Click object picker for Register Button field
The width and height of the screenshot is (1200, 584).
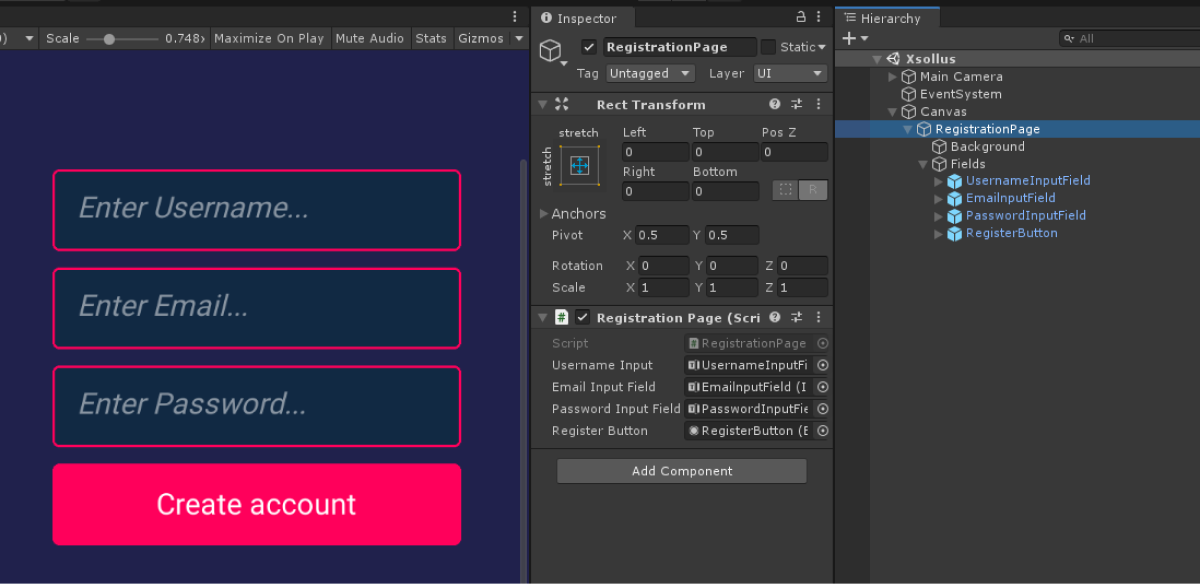823,431
